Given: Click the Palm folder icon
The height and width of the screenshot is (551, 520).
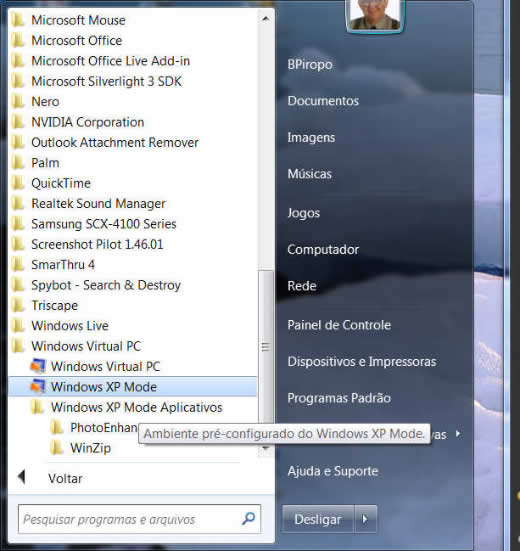Looking at the screenshot, I should tap(18, 163).
